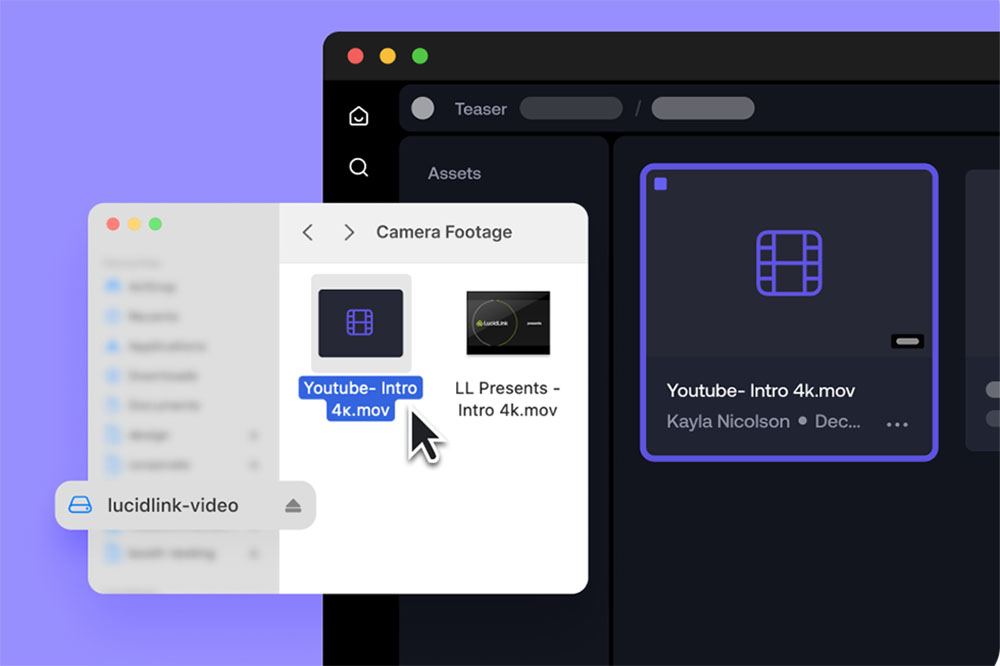The width and height of the screenshot is (1000, 666).
Task: Close the Finder window with red button
Action: [x=113, y=224]
